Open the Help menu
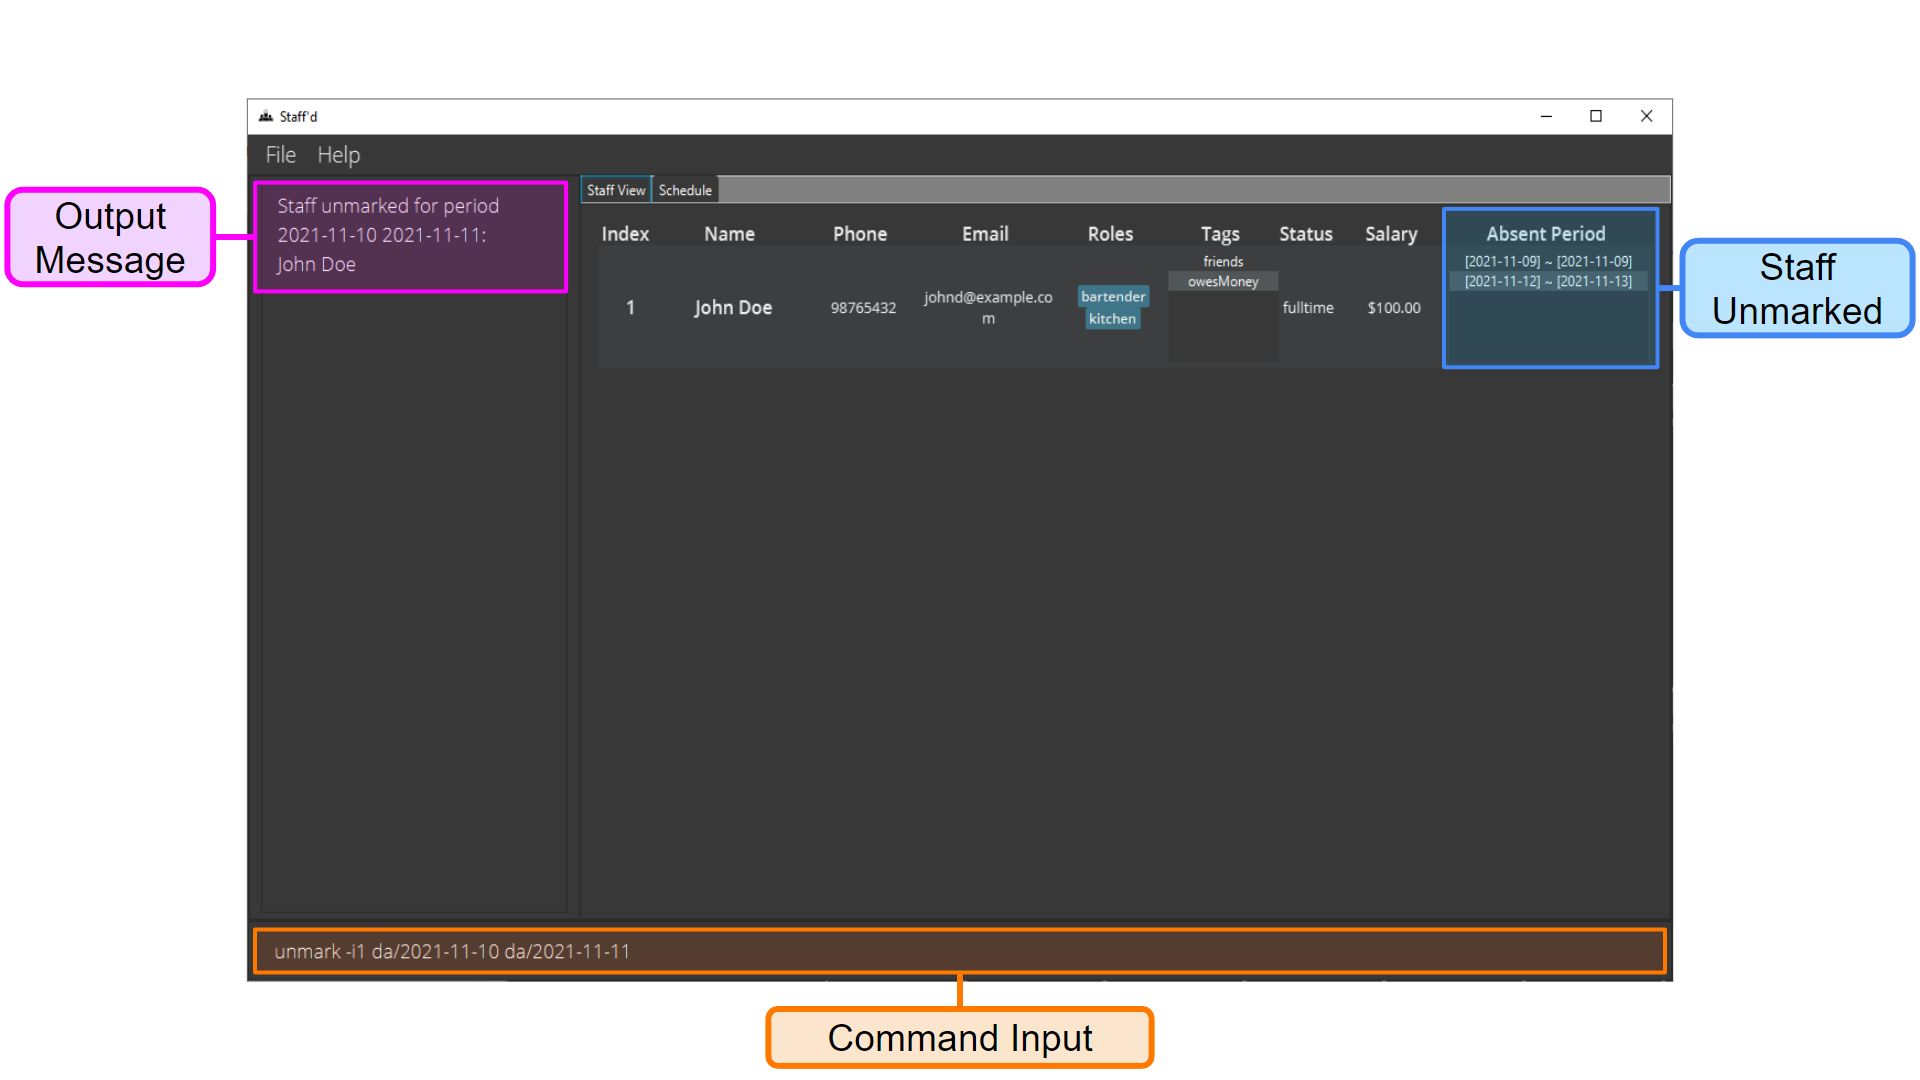1920x1080 pixels. [338, 155]
